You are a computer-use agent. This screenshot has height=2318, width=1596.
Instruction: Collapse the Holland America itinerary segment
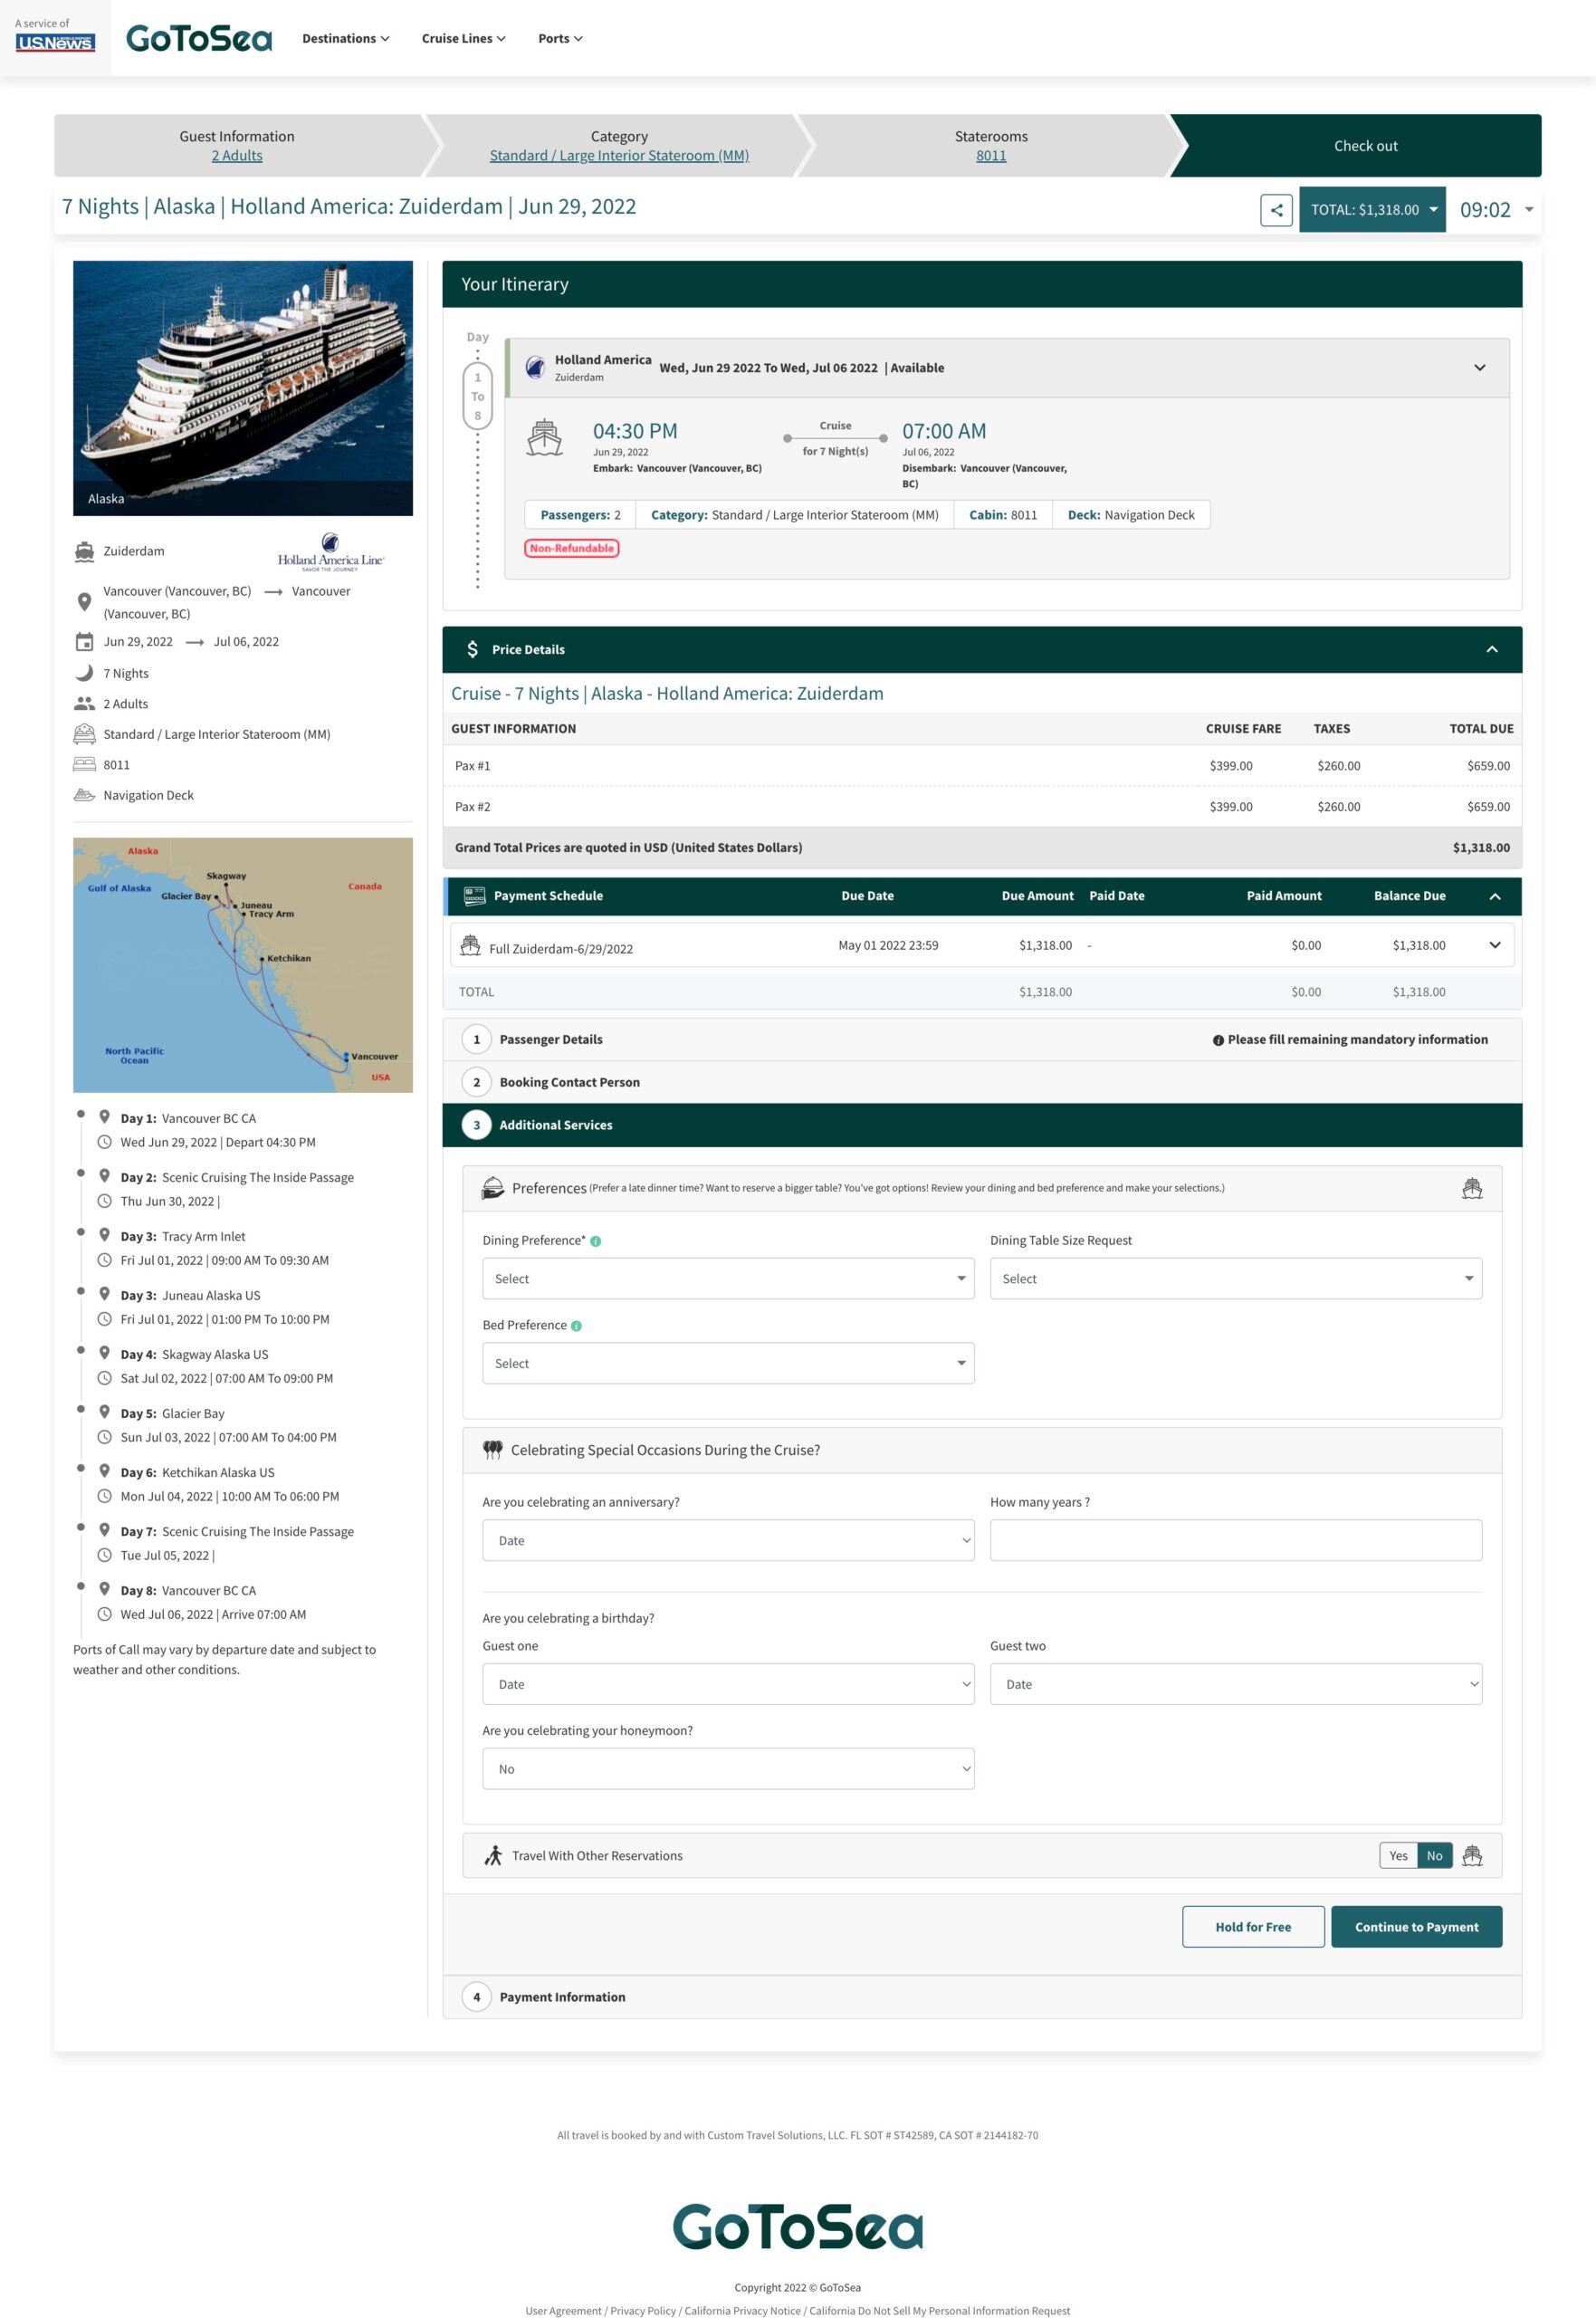coord(1480,367)
